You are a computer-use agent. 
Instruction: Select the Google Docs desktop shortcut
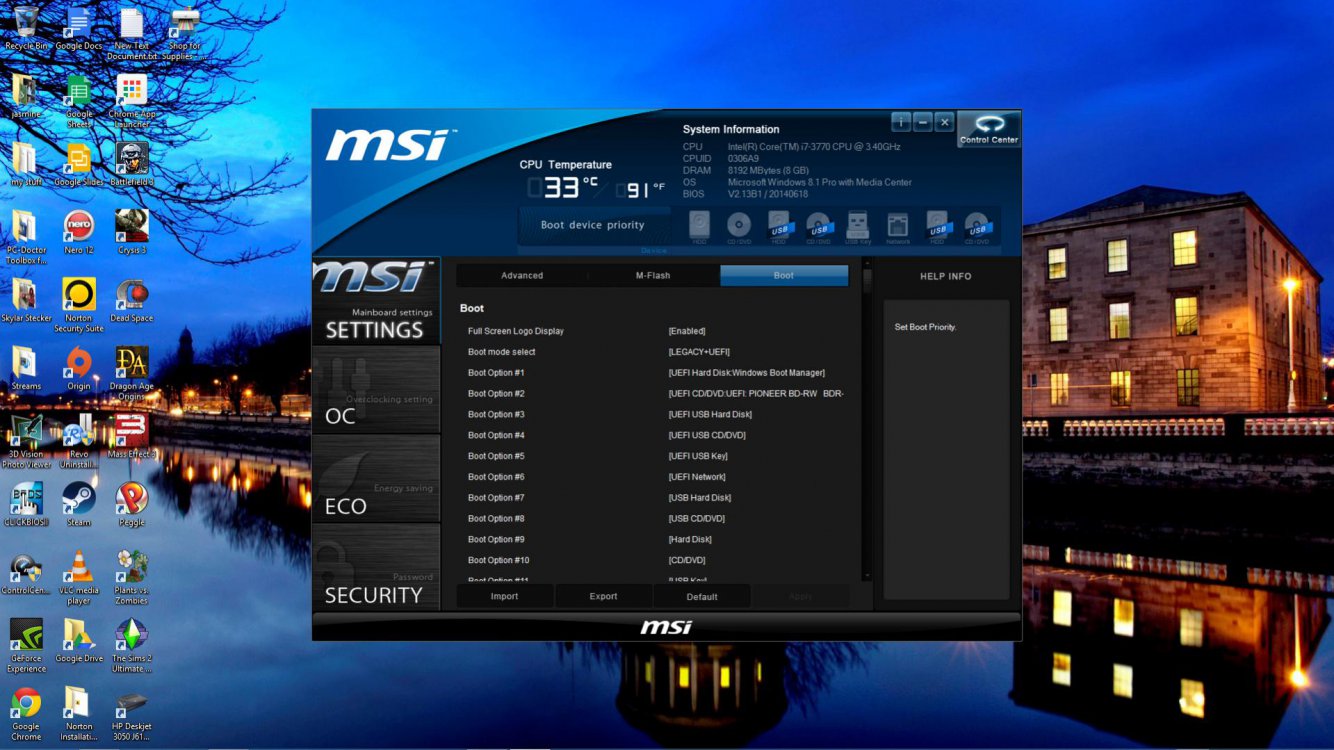point(78,29)
